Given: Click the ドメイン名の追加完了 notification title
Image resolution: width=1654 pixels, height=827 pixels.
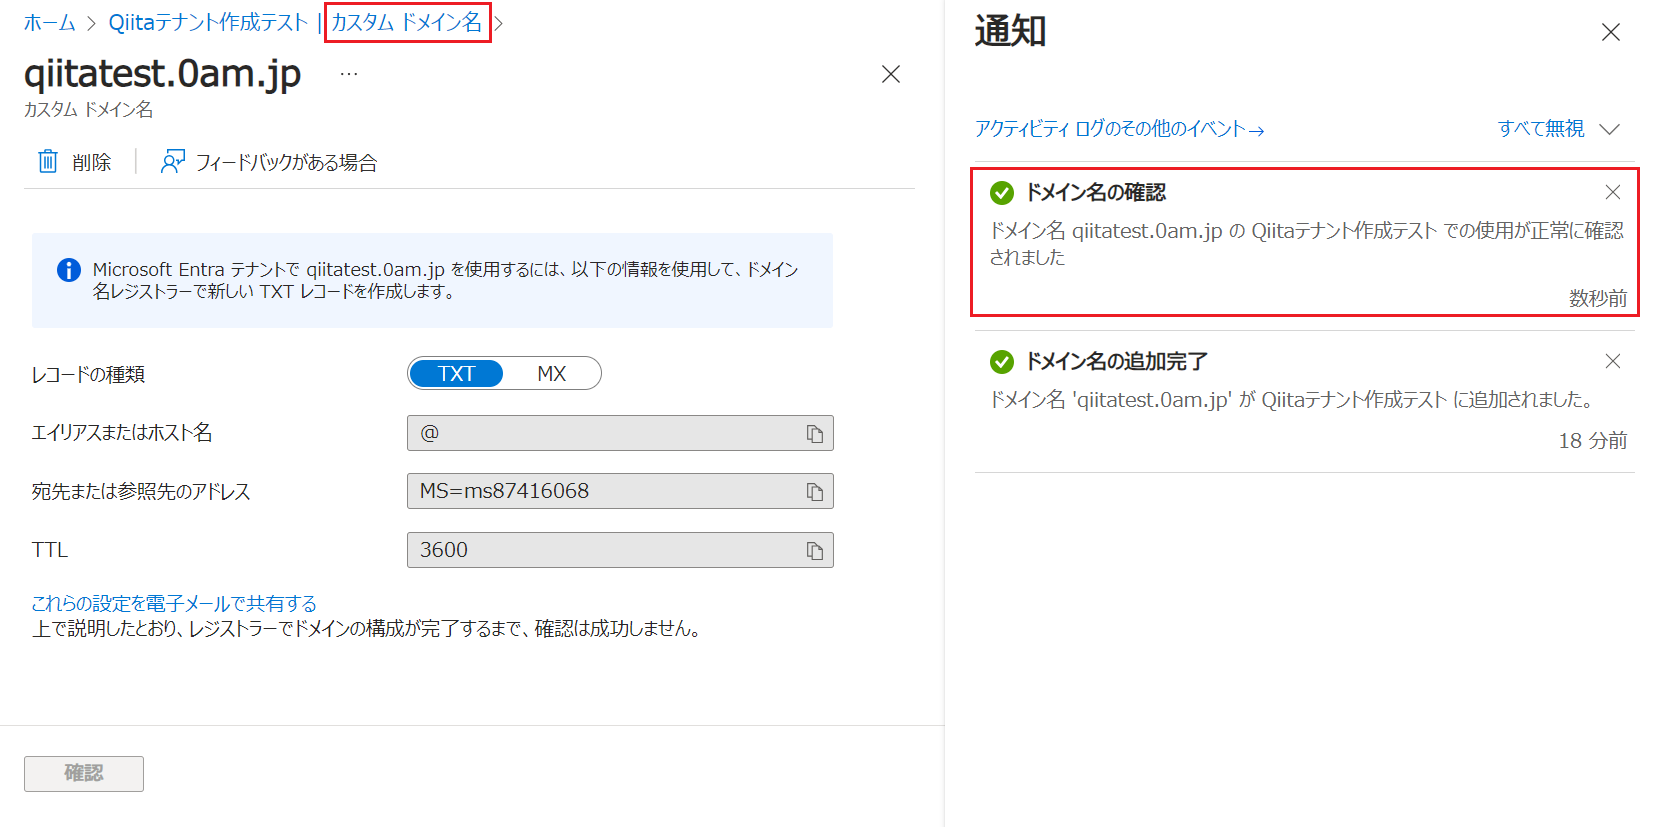Looking at the screenshot, I should click(1117, 361).
